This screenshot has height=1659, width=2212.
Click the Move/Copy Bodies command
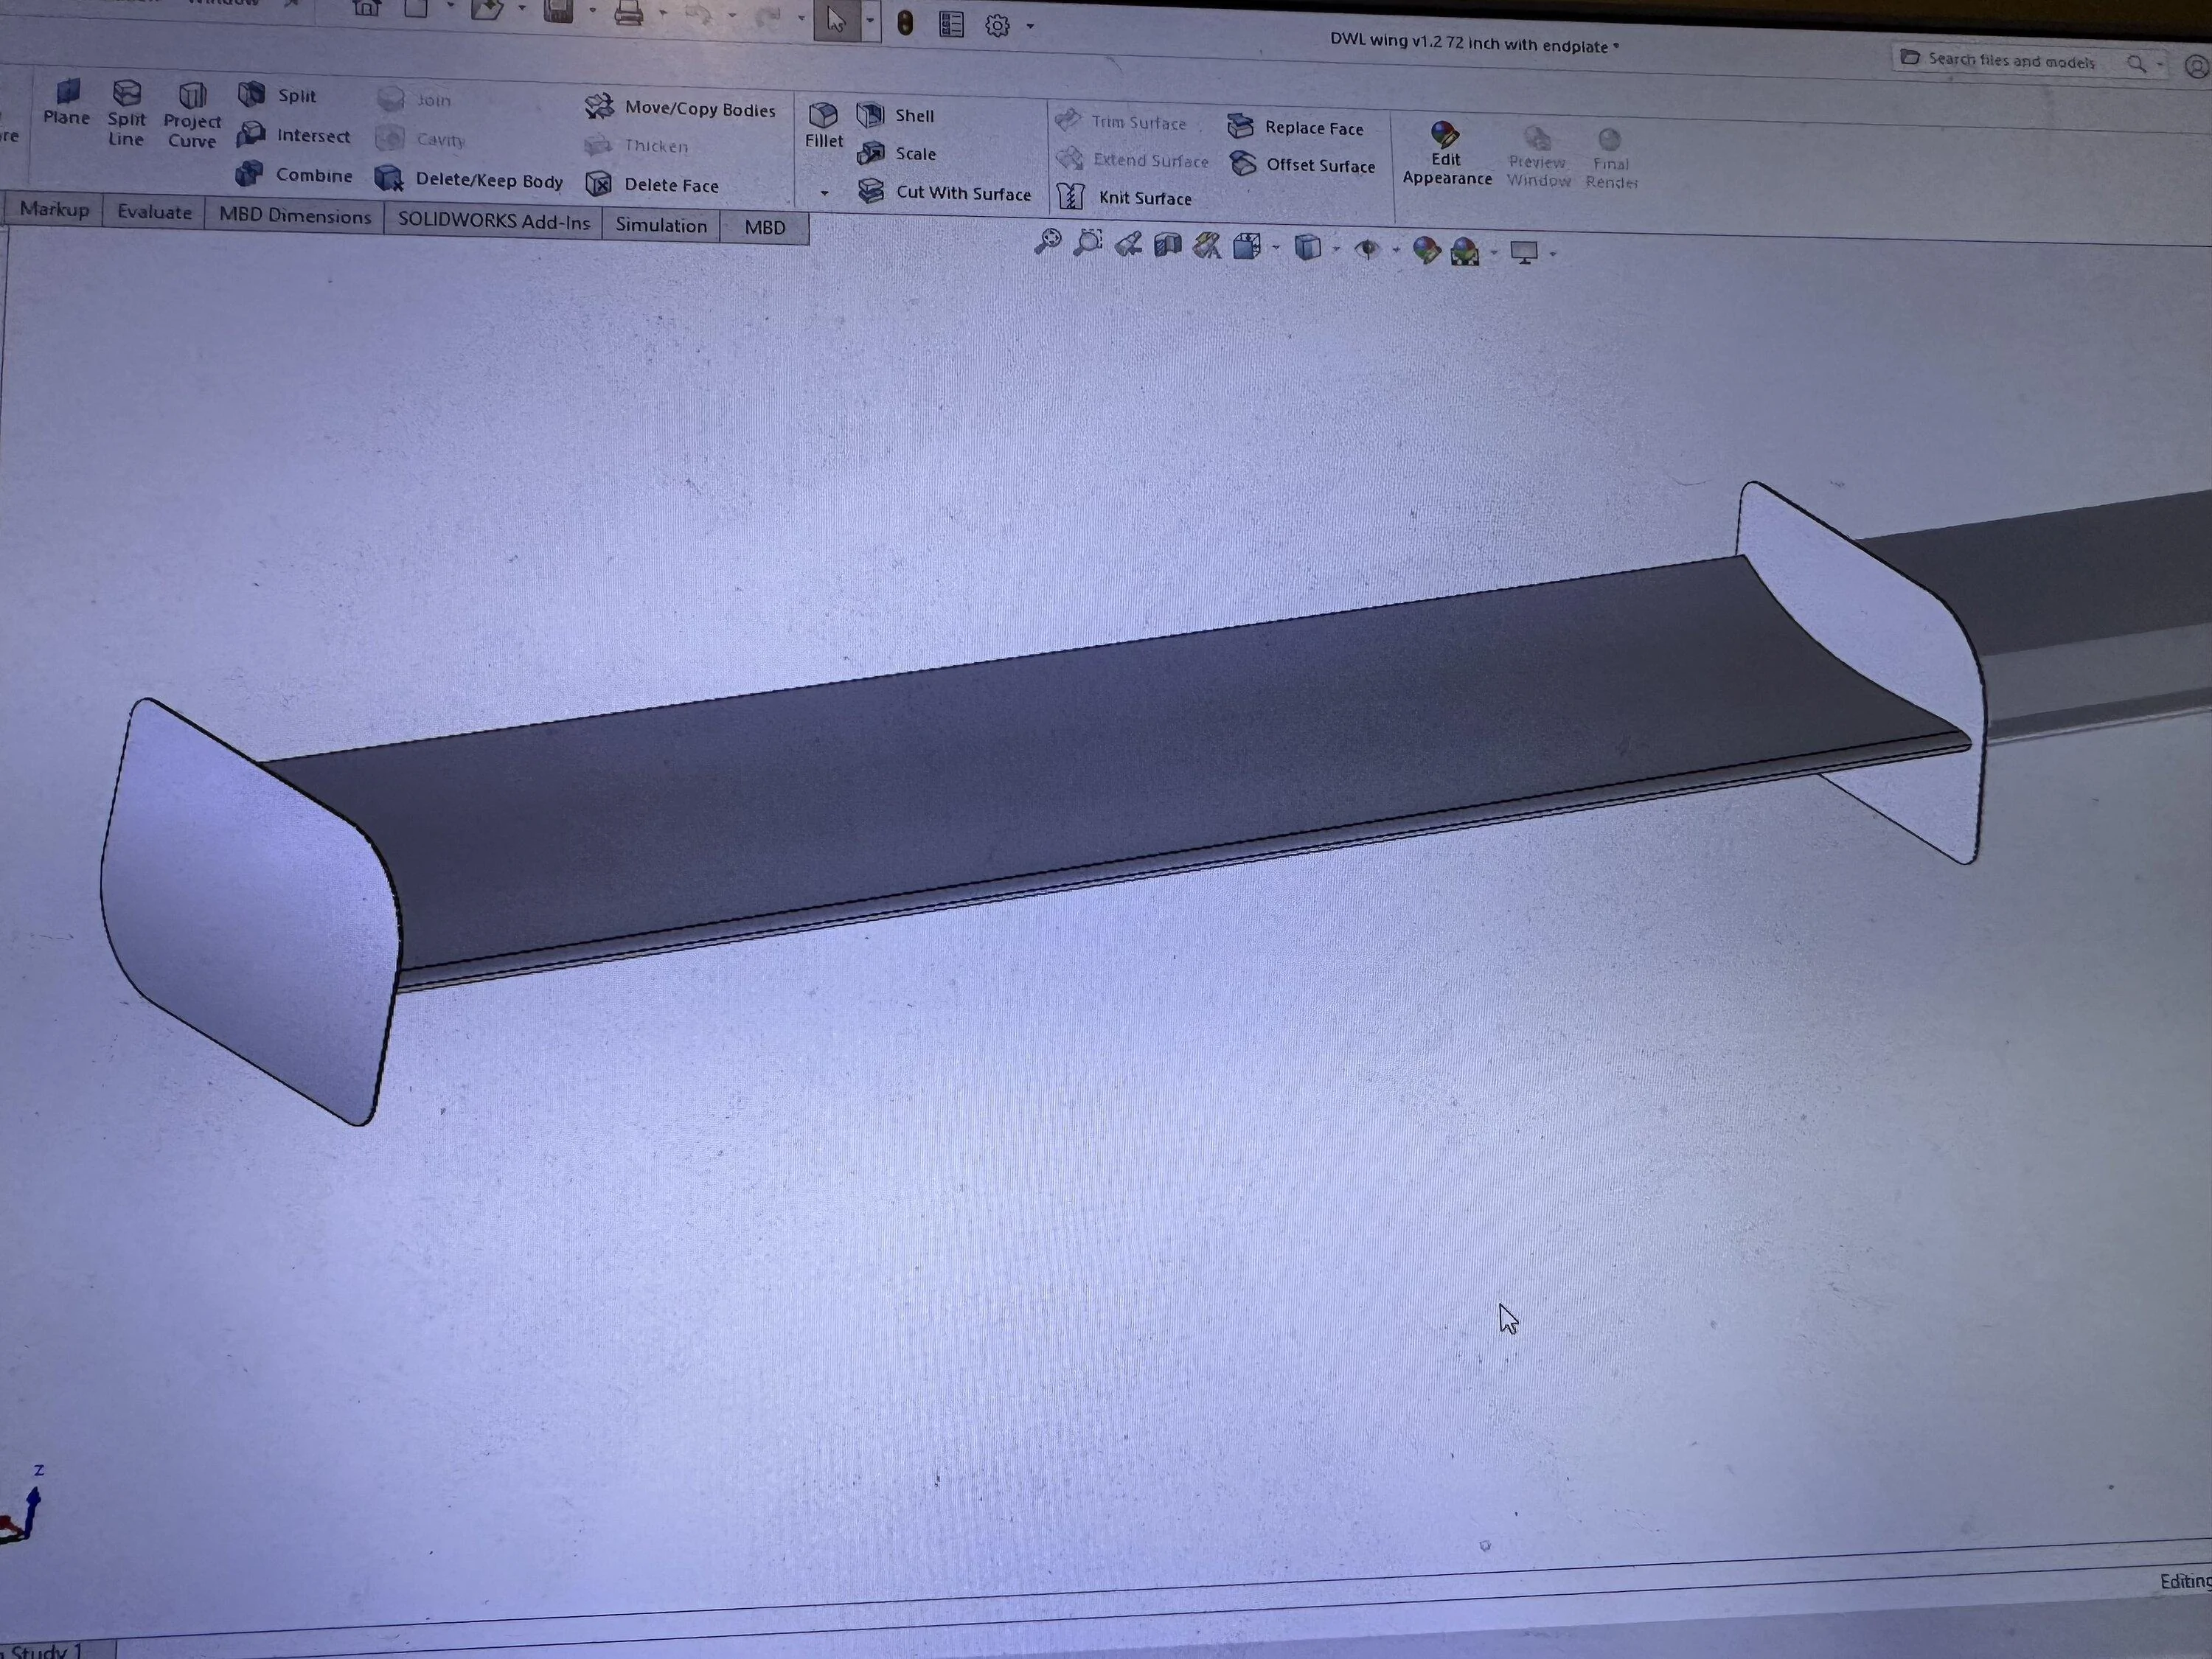coord(680,108)
